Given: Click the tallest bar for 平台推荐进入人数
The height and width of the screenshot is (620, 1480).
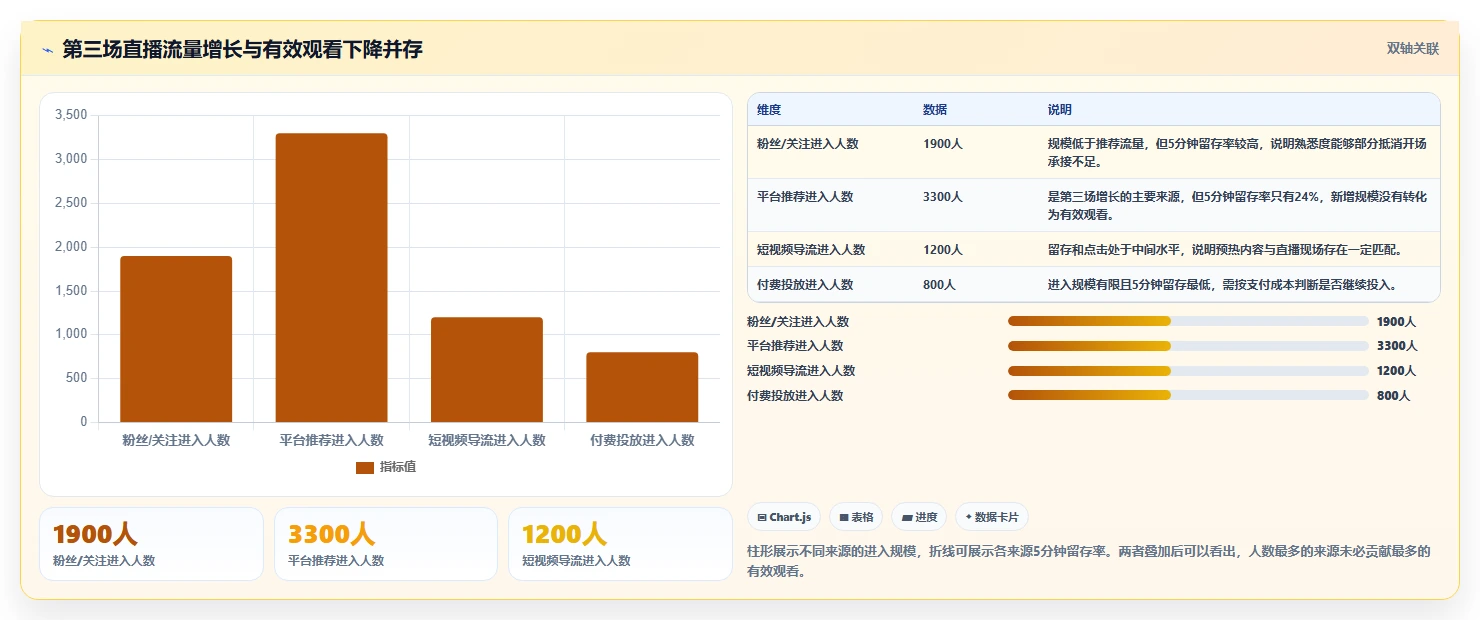Looking at the screenshot, I should (331, 278).
